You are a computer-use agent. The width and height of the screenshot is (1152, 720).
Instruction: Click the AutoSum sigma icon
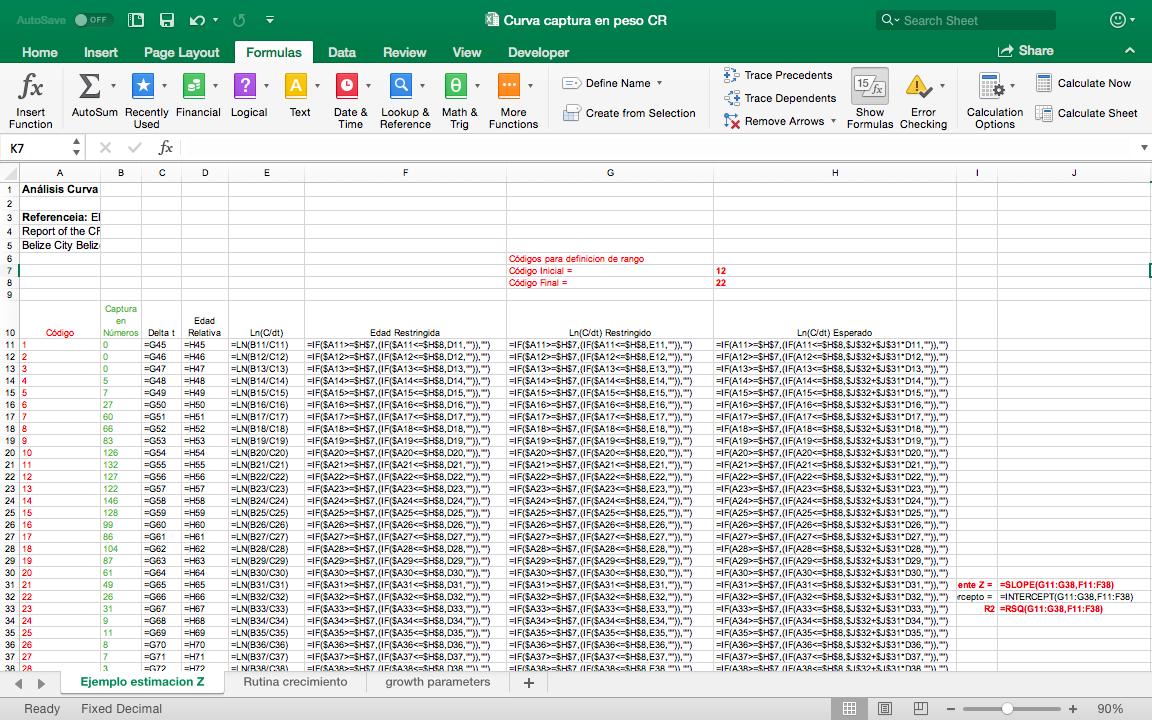click(x=89, y=86)
